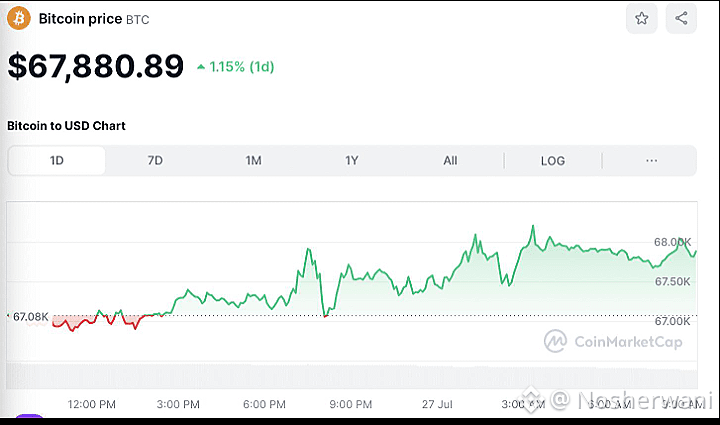Click the 68.00K axis label
This screenshot has width=720, height=425.
point(672,242)
